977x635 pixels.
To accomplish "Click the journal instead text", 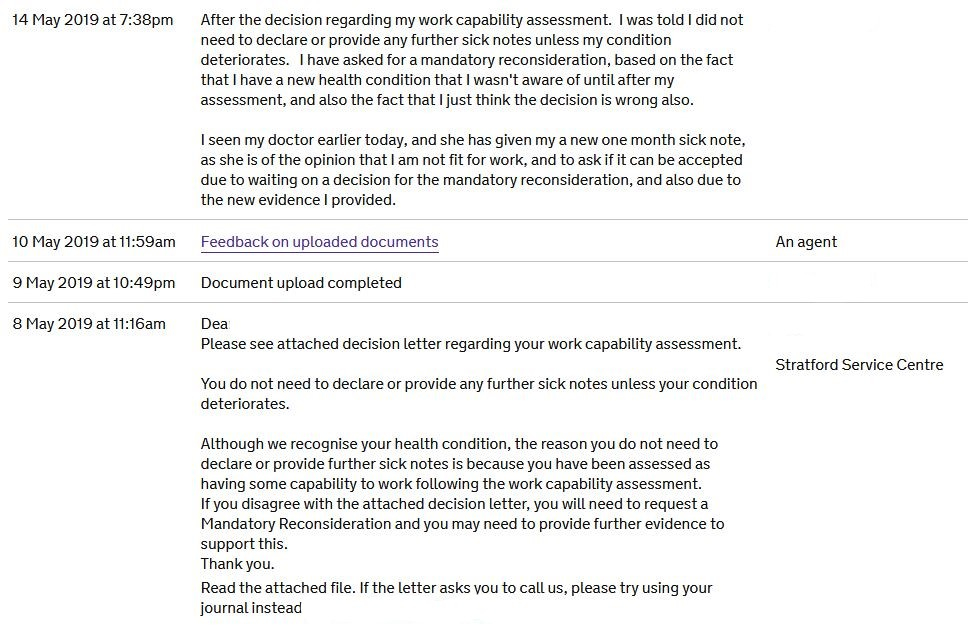I will (251, 608).
